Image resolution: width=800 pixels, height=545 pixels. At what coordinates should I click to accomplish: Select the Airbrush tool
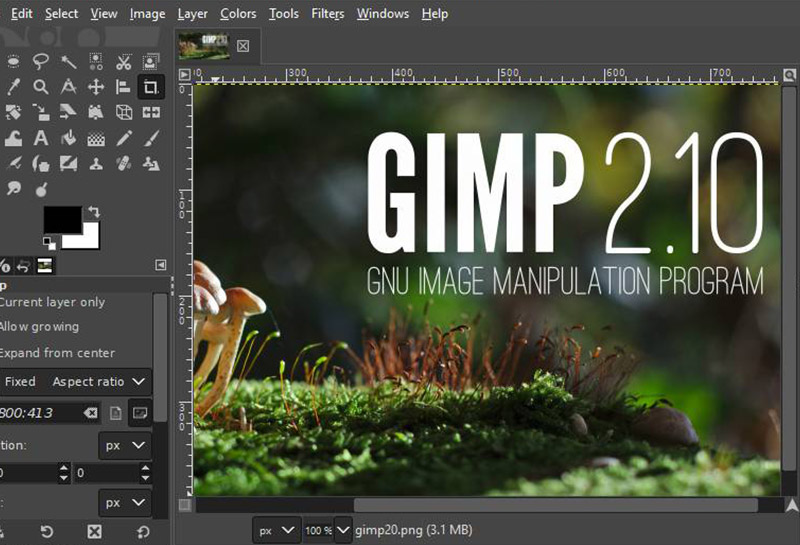(13, 164)
